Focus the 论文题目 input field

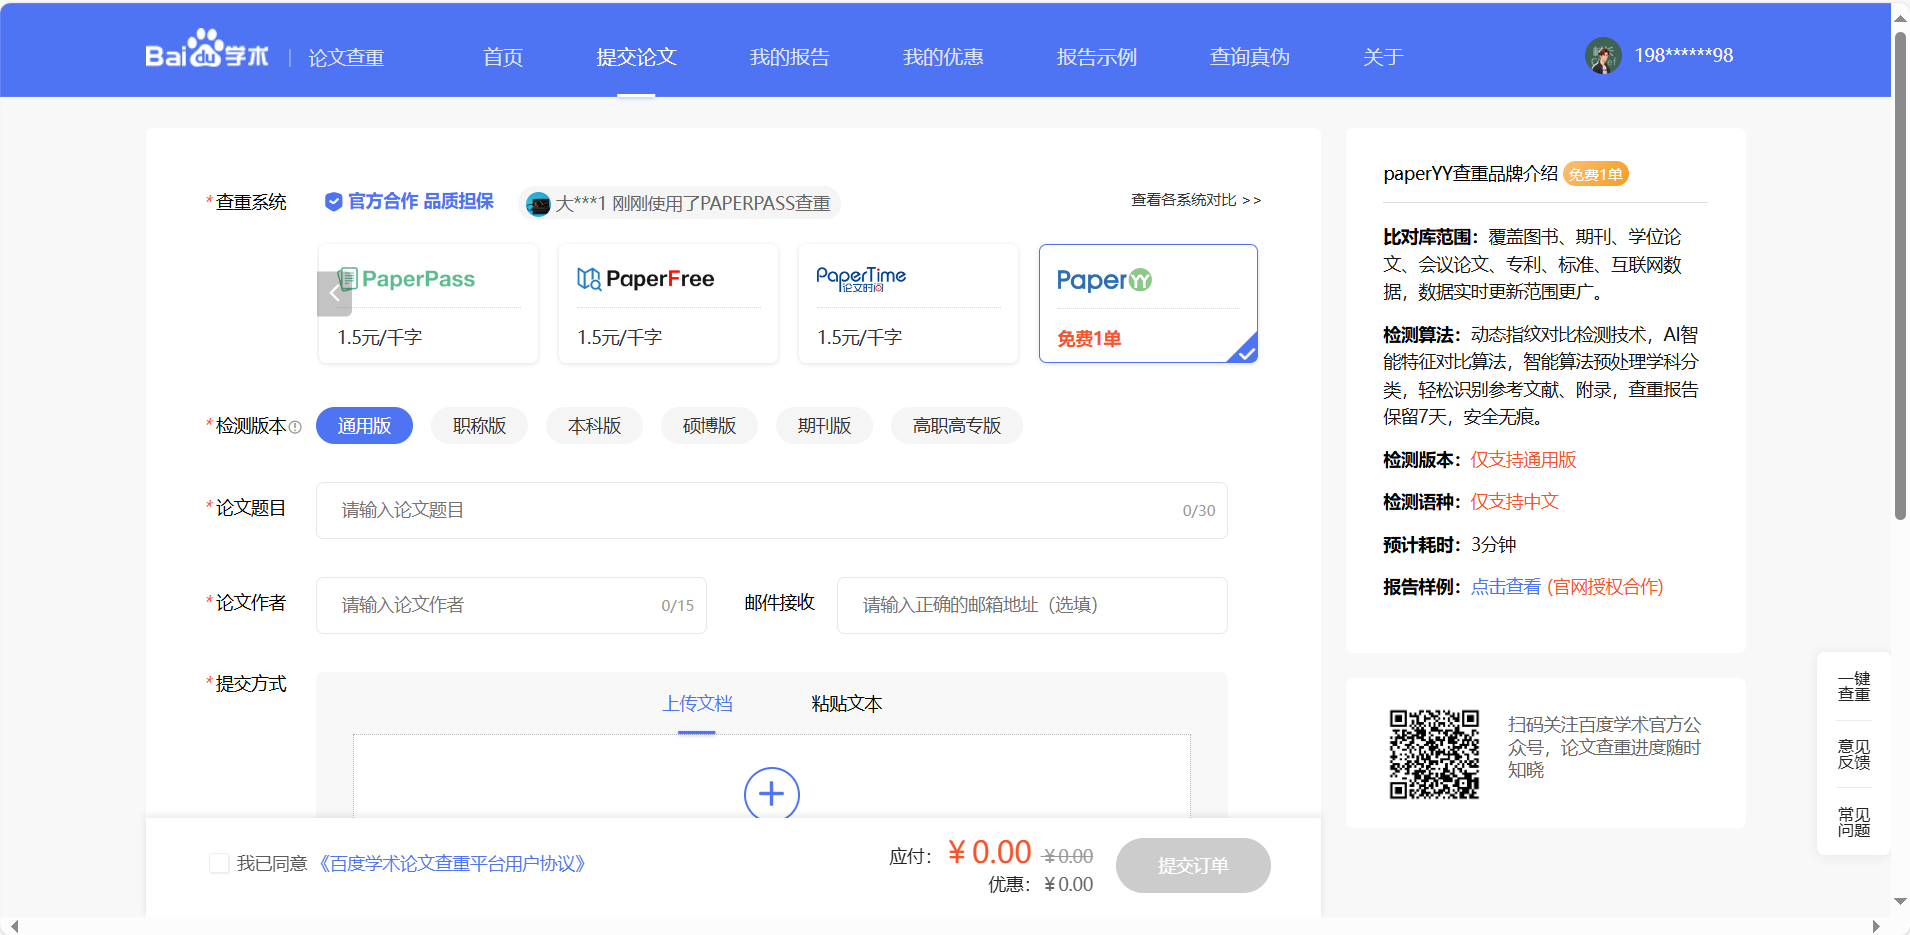[x=772, y=510]
